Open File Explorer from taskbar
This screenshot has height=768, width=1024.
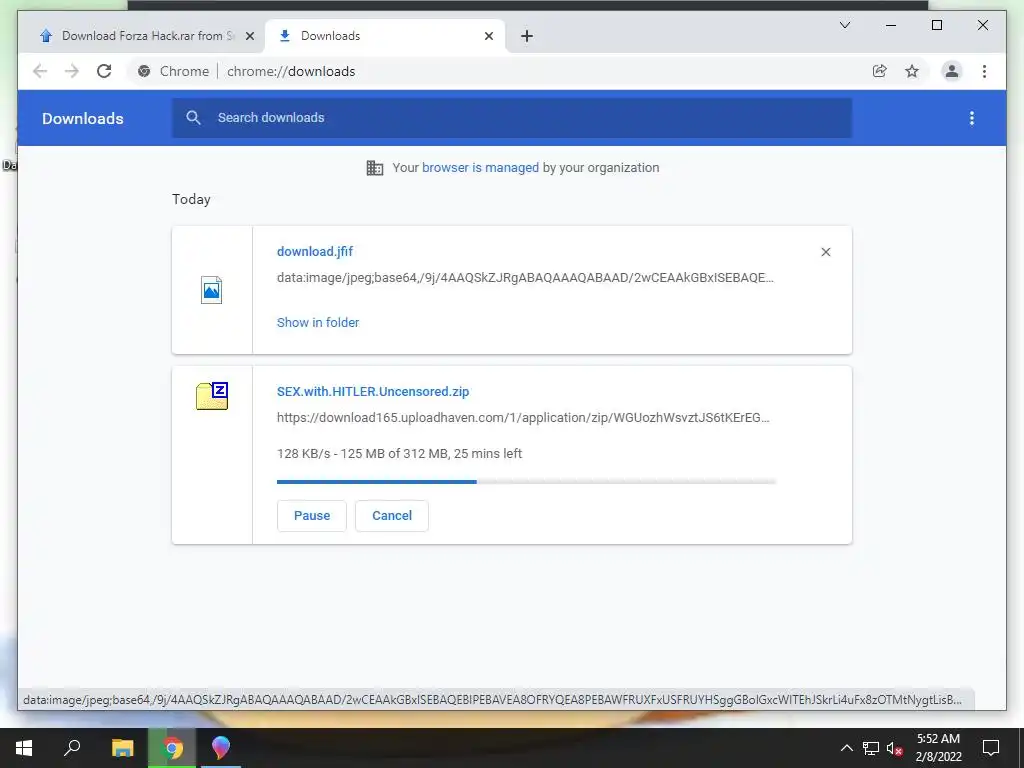(122, 748)
